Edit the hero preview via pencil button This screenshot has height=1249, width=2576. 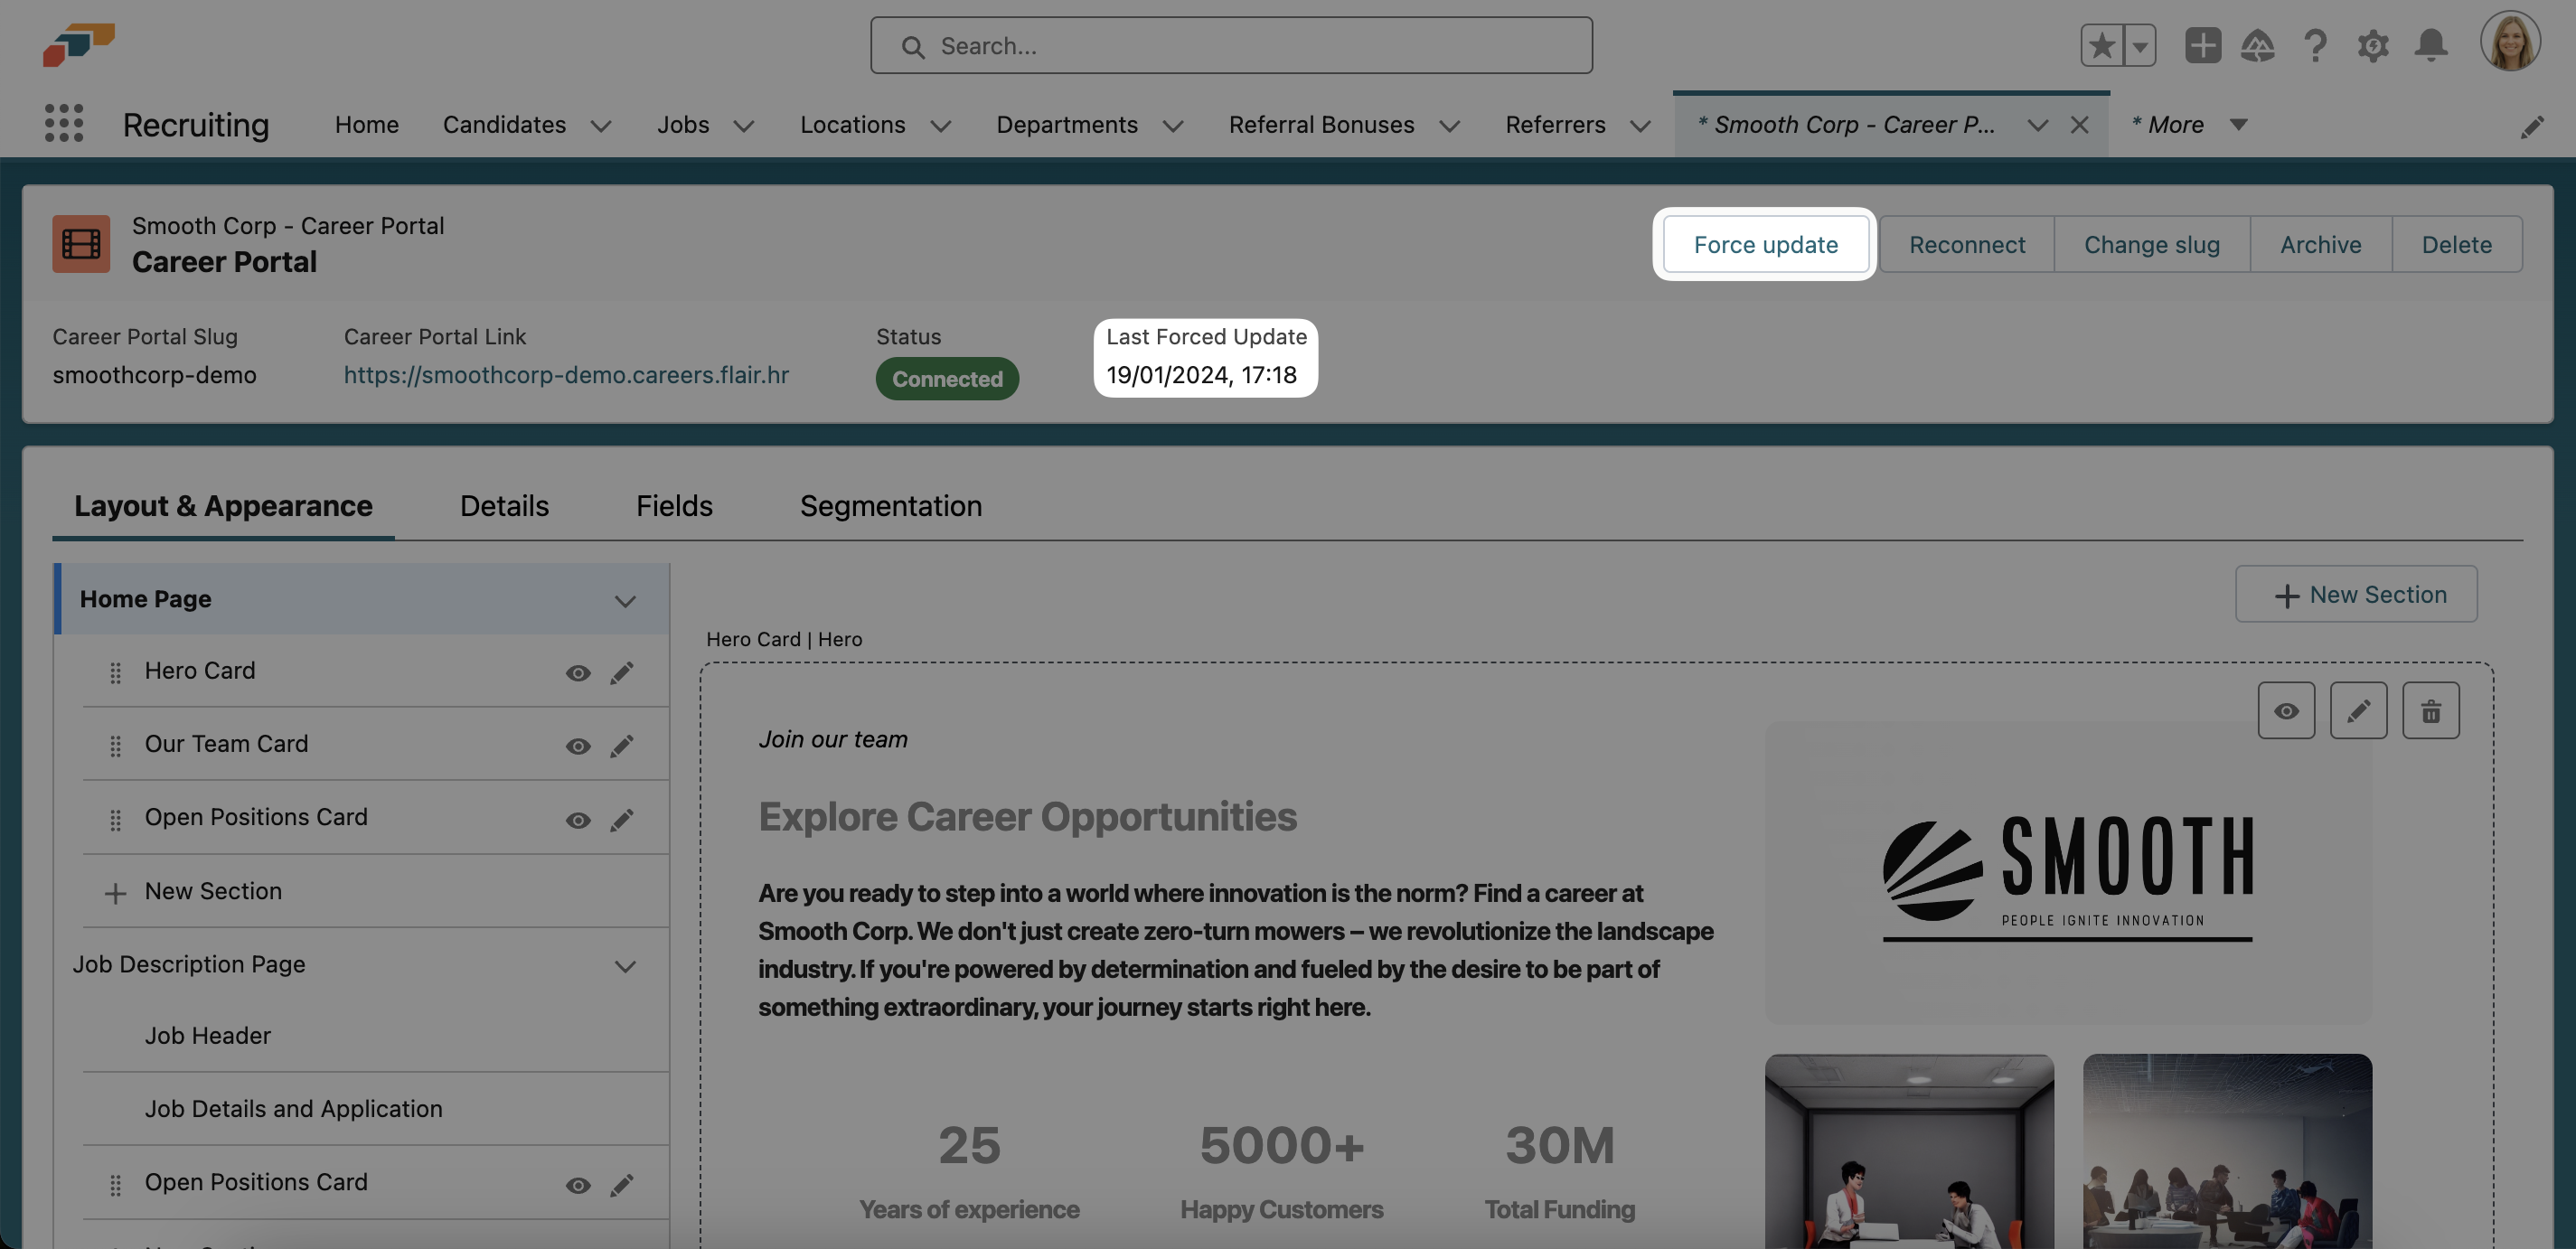[x=2358, y=711]
